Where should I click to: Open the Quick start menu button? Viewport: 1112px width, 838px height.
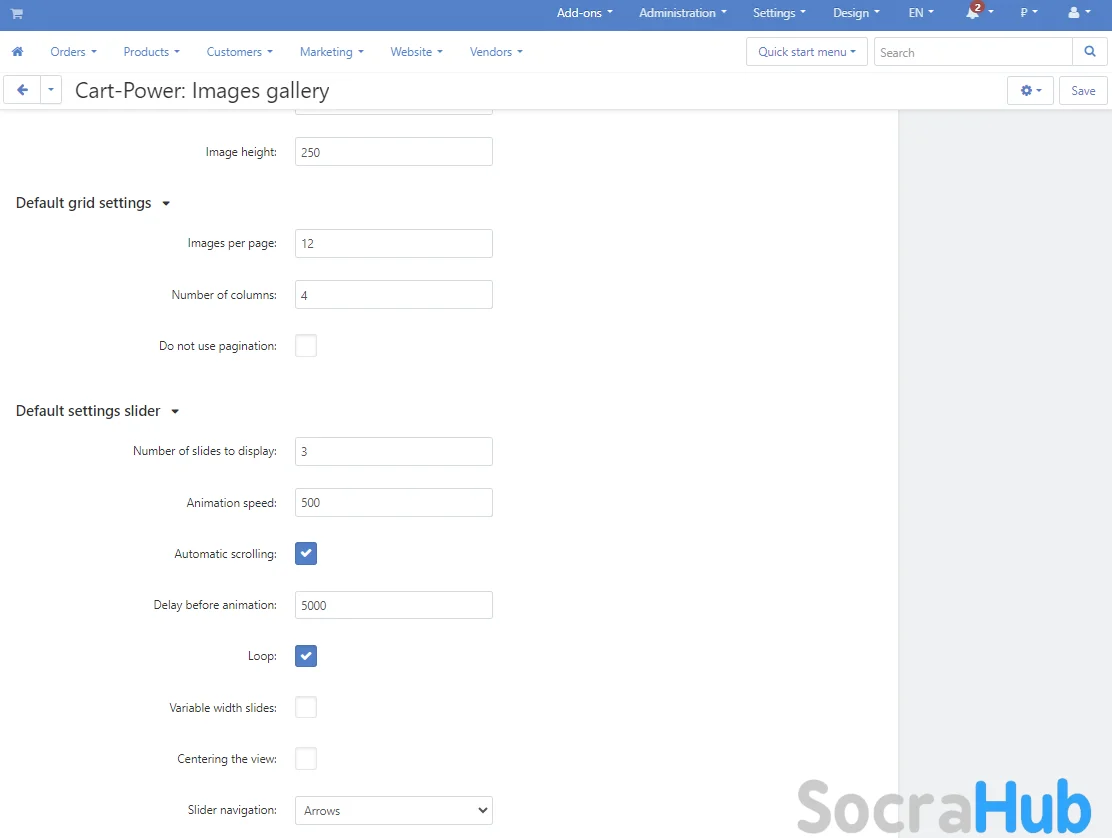pyautogui.click(x=806, y=52)
